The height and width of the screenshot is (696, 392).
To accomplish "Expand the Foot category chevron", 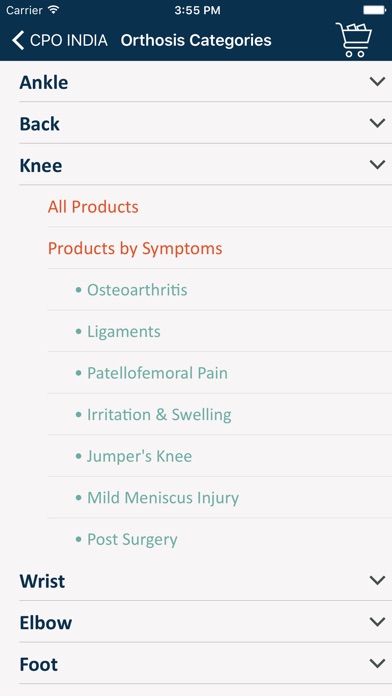I will [x=377, y=664].
